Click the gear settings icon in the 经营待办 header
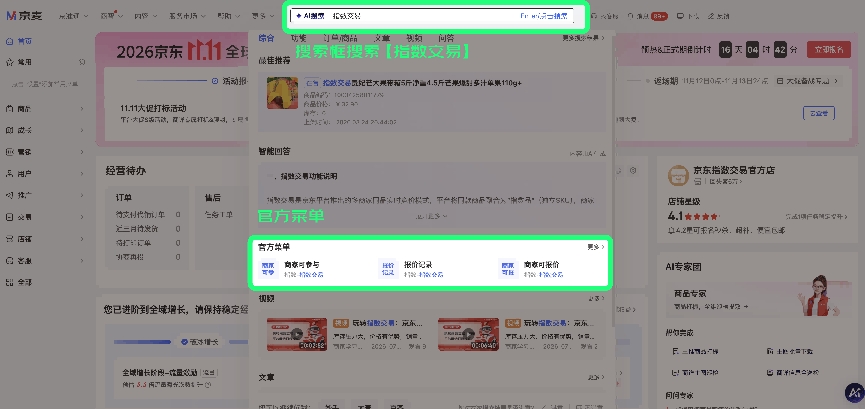 pos(633,171)
